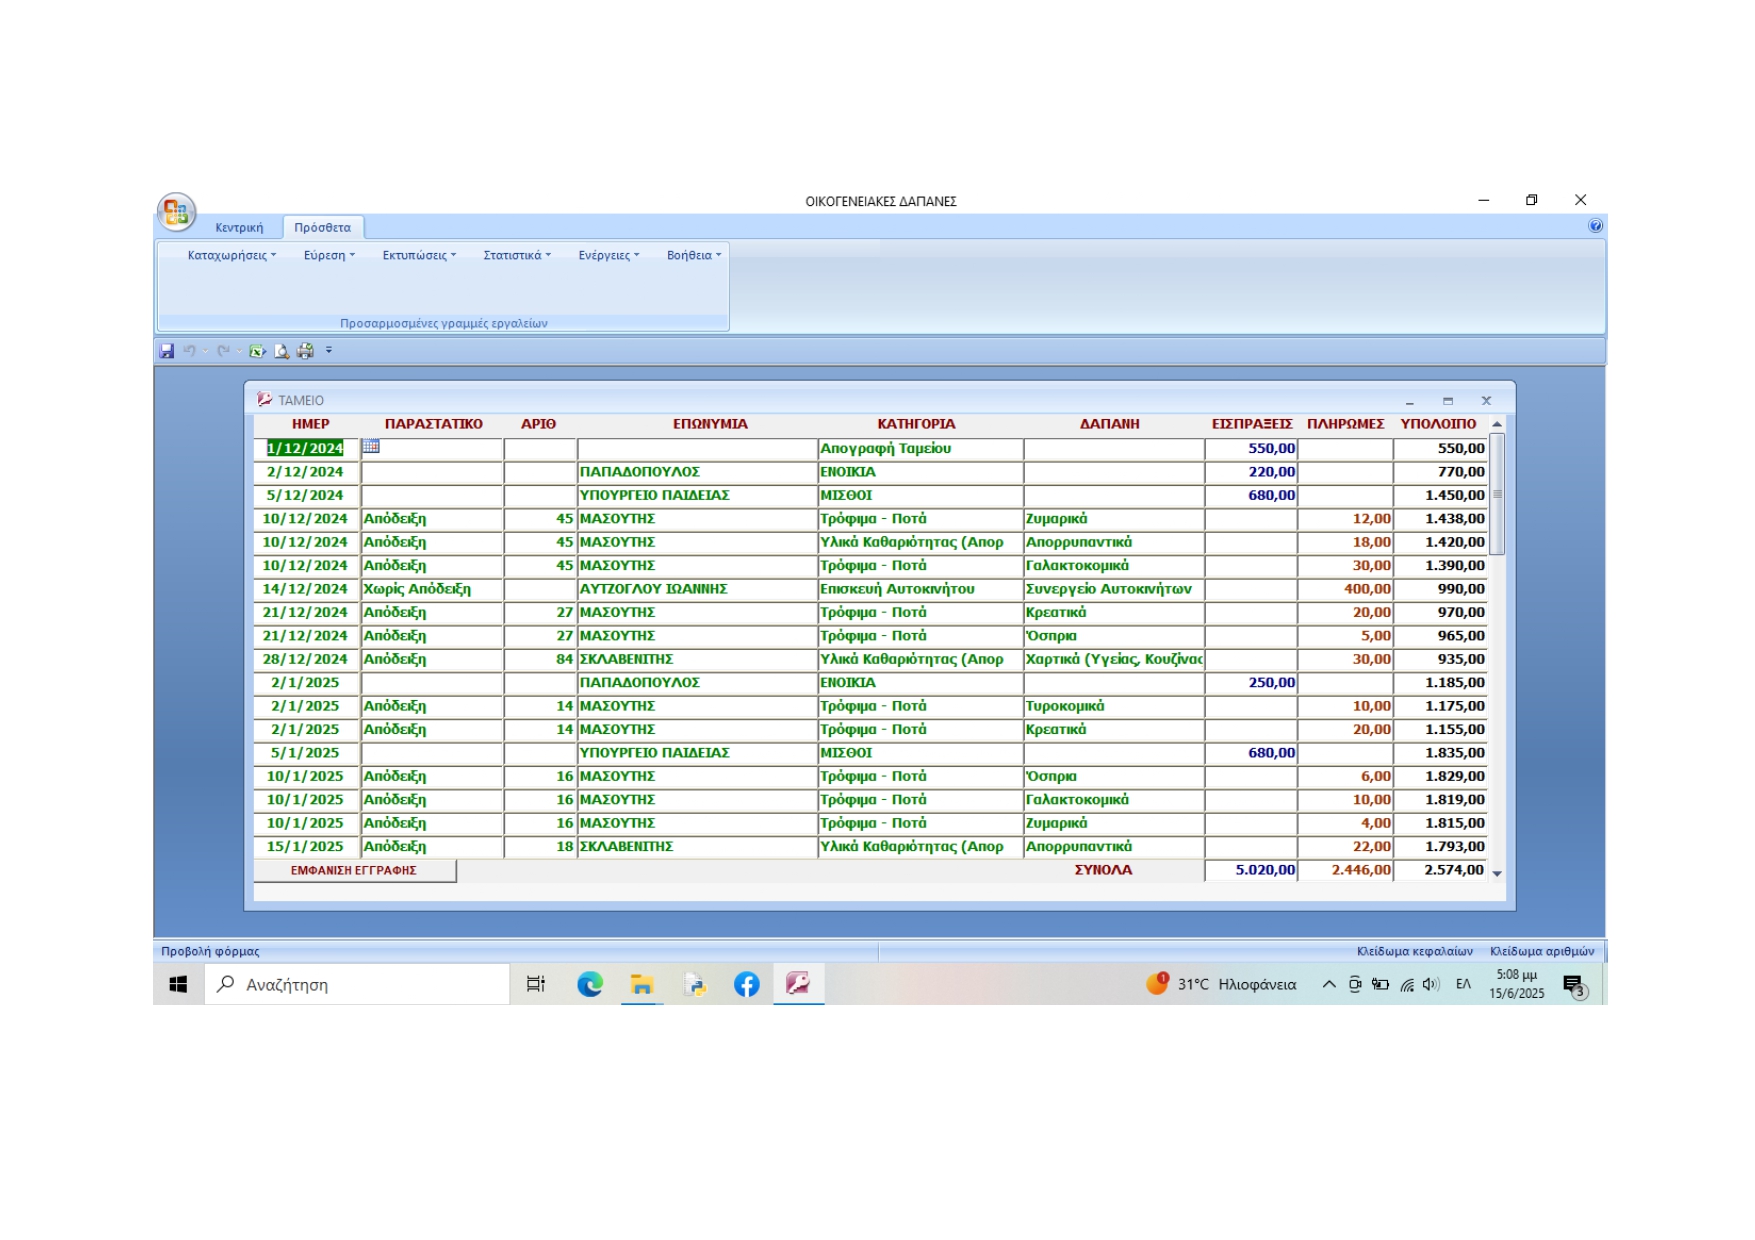
Task: Click the quick print printer icon
Action: point(305,351)
